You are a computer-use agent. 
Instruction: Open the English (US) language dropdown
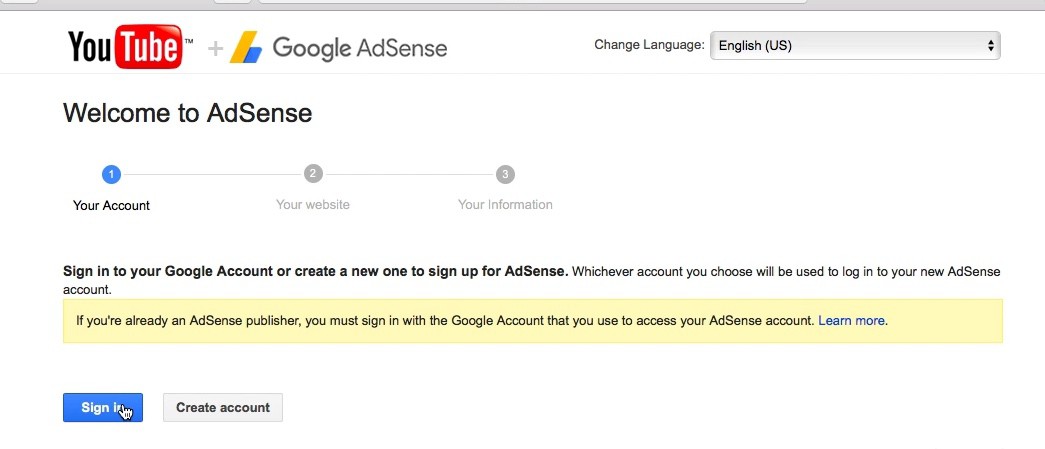tap(855, 45)
